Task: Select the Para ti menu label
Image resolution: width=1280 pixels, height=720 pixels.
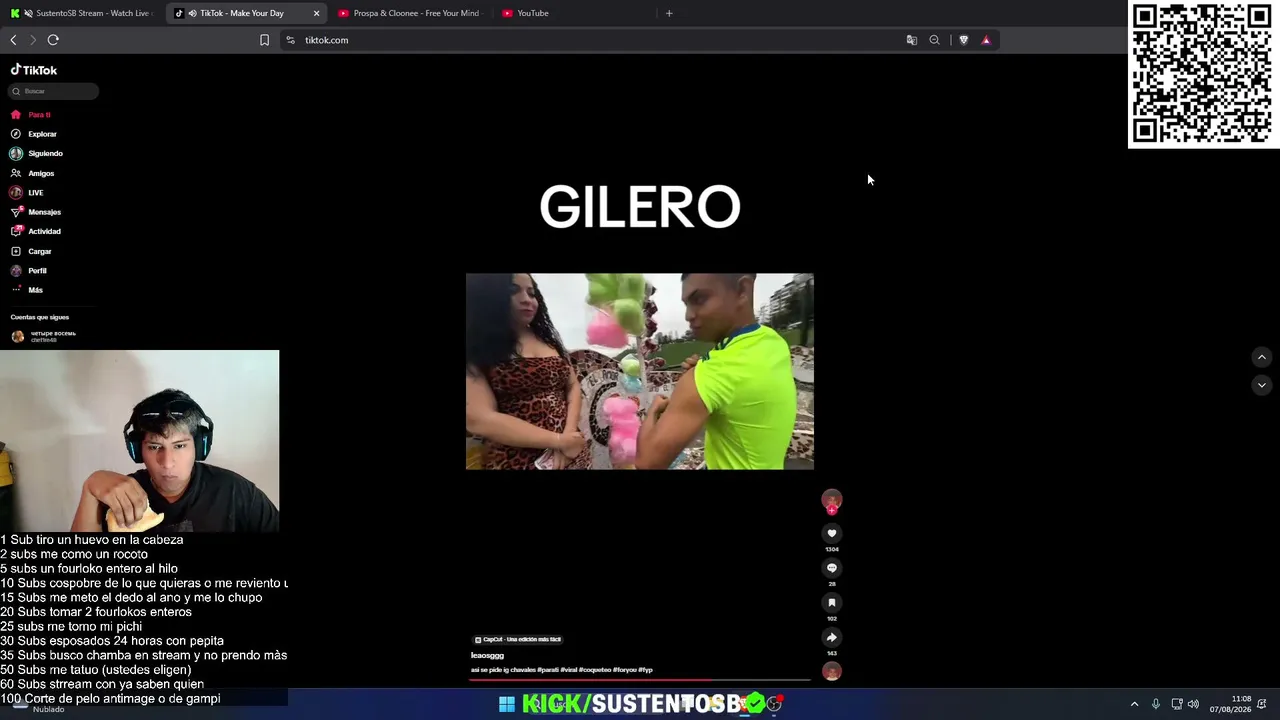Action: pyautogui.click(x=39, y=115)
